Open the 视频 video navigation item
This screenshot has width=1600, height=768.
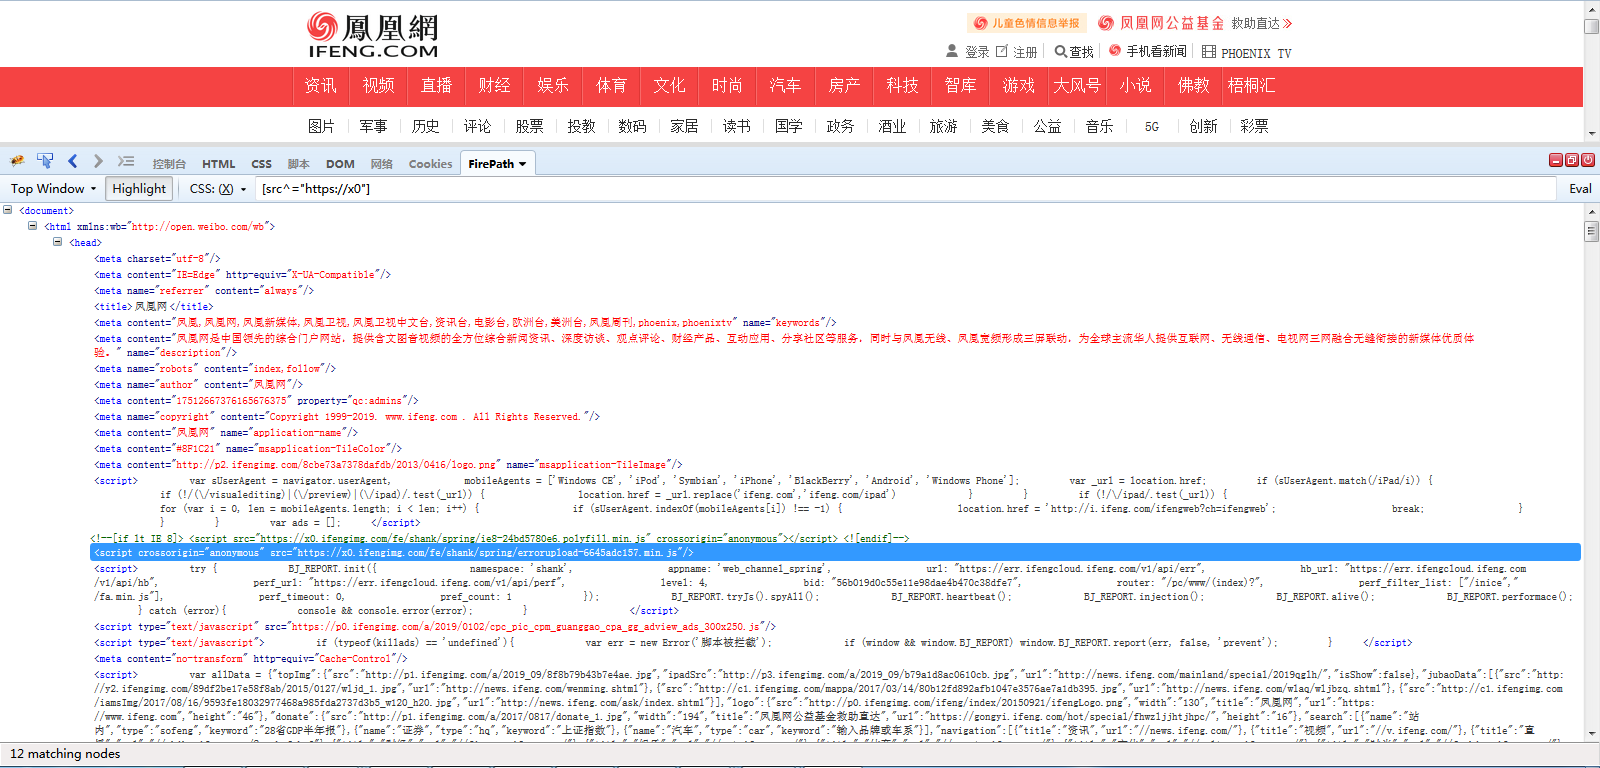(x=378, y=86)
